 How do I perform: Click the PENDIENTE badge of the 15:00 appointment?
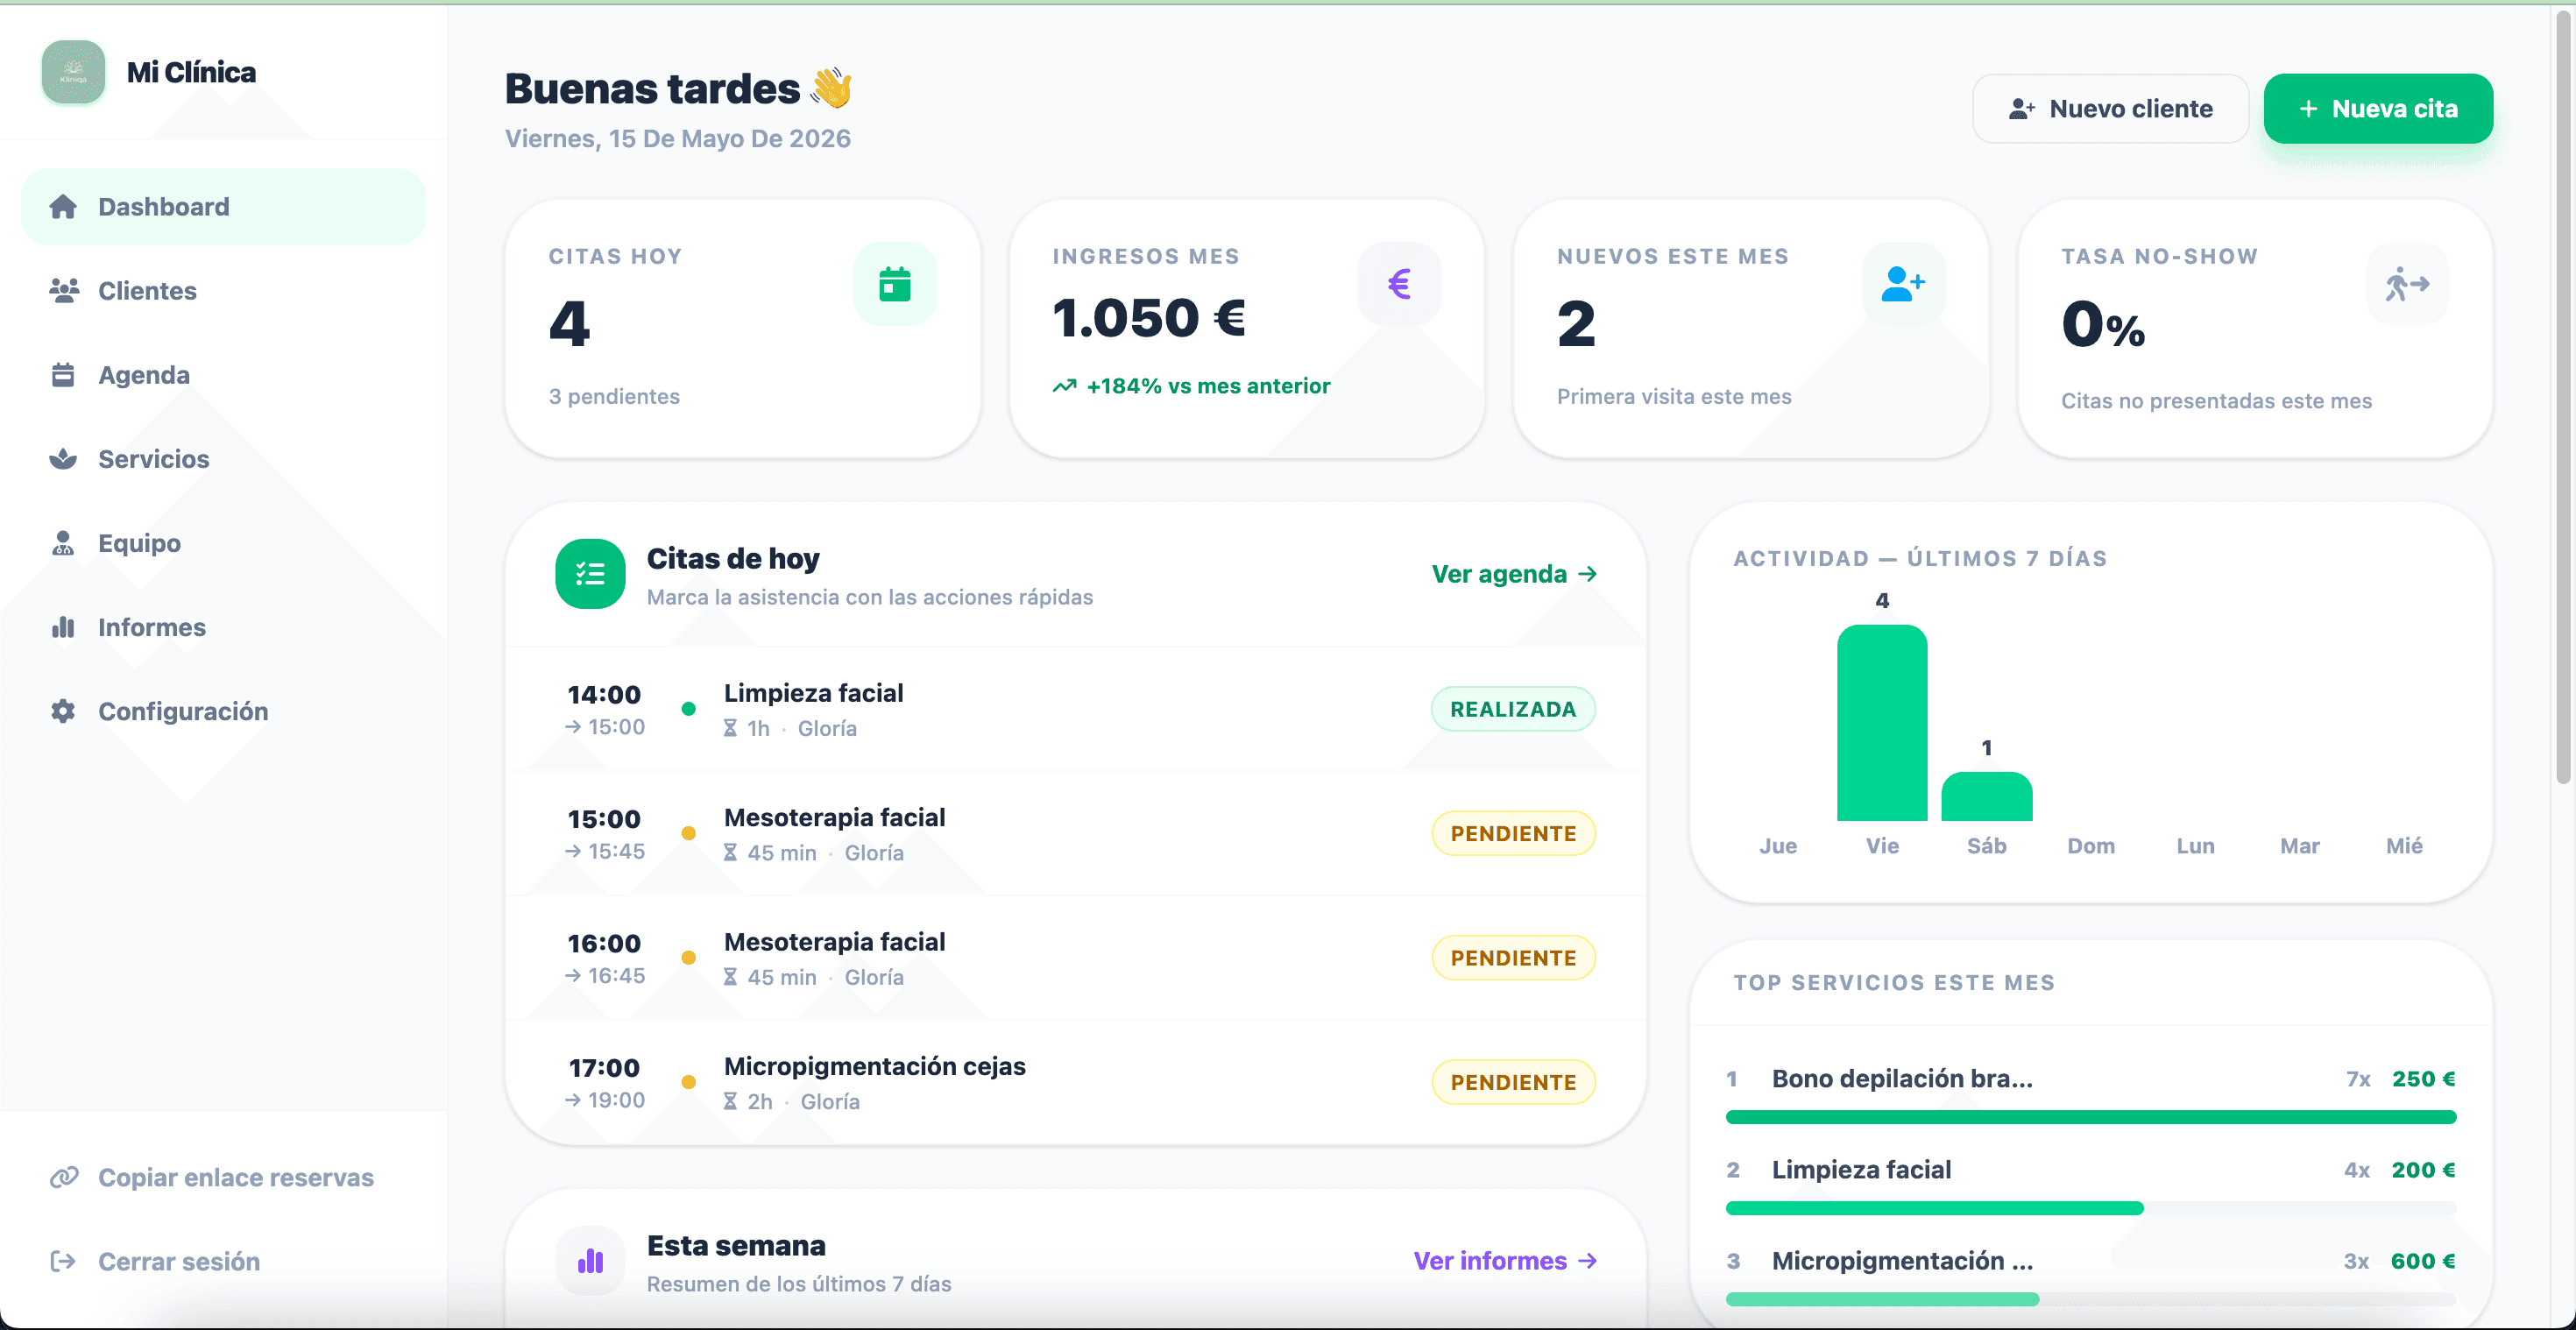[x=1513, y=833]
